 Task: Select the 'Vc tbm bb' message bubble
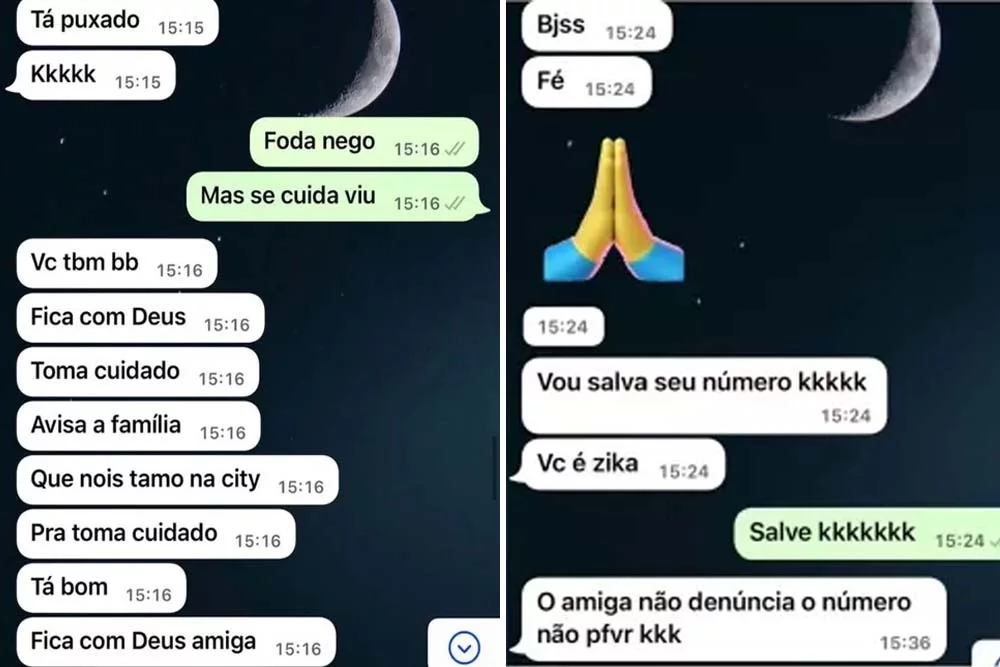pyautogui.click(x=117, y=263)
